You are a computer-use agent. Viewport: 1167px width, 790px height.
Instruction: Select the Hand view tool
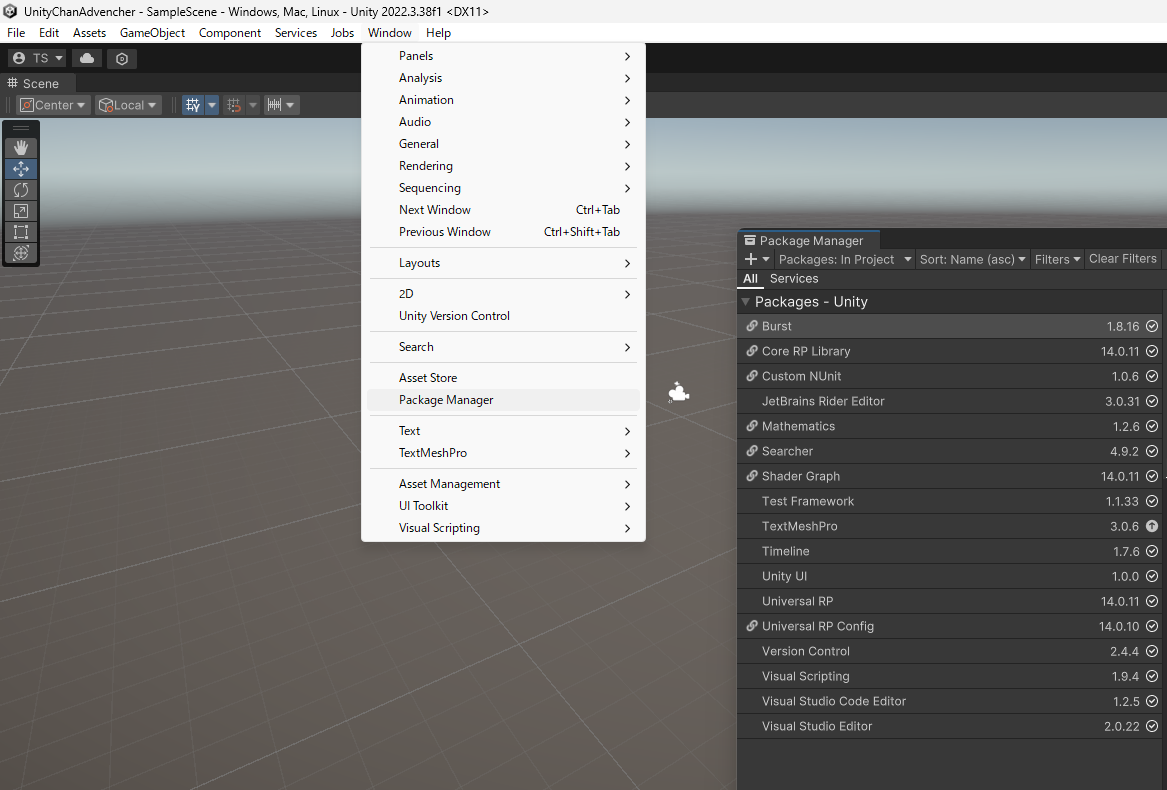pos(21,147)
